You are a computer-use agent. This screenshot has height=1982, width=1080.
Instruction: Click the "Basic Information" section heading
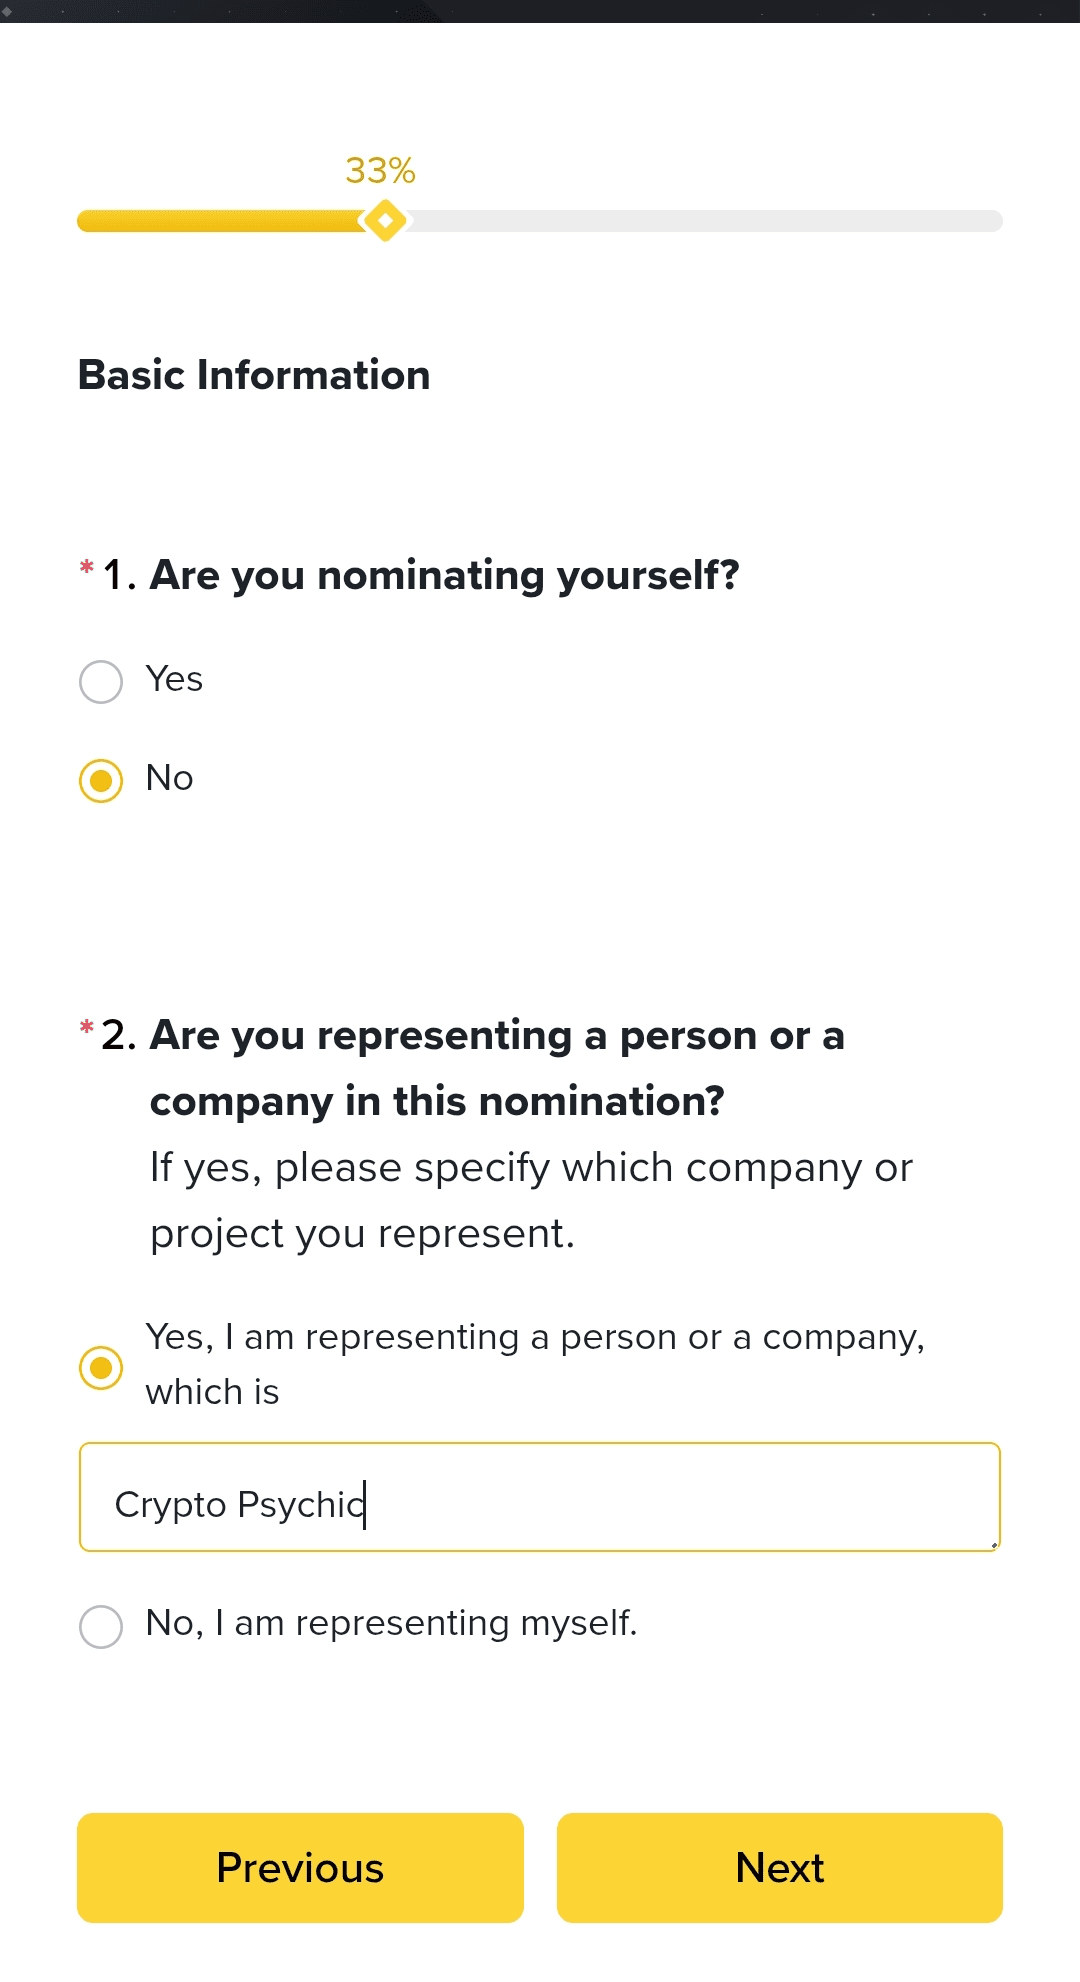tap(254, 375)
